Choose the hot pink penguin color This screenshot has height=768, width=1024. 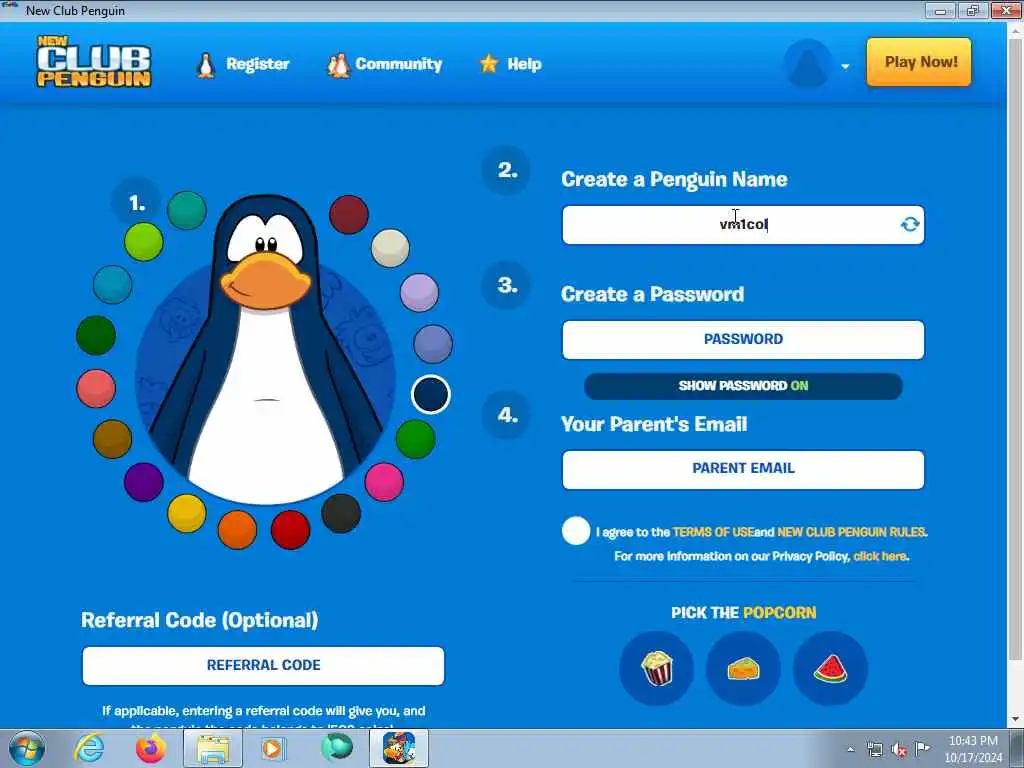tap(384, 482)
